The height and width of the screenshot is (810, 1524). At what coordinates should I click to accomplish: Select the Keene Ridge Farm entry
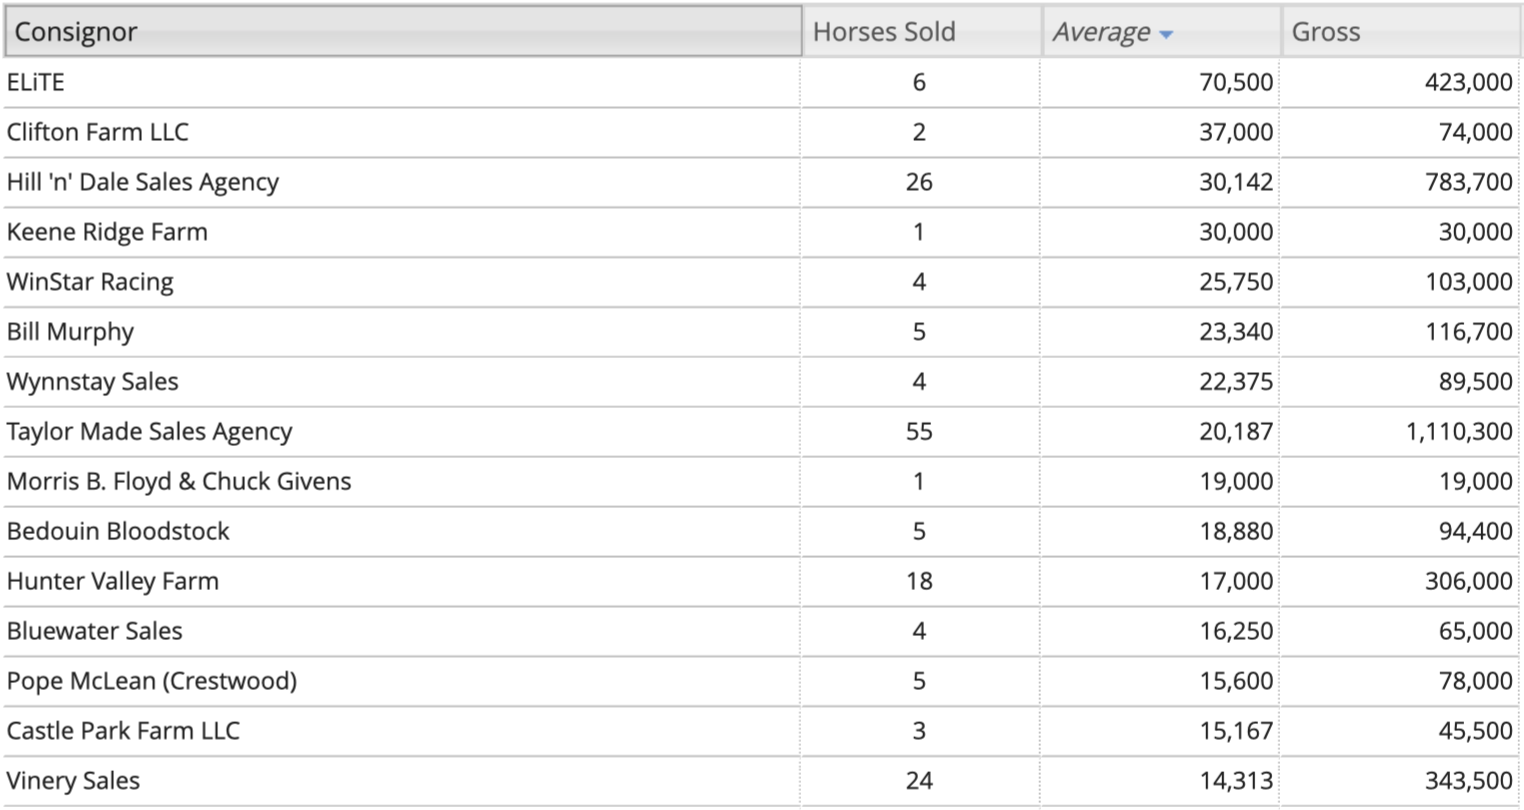762,232
